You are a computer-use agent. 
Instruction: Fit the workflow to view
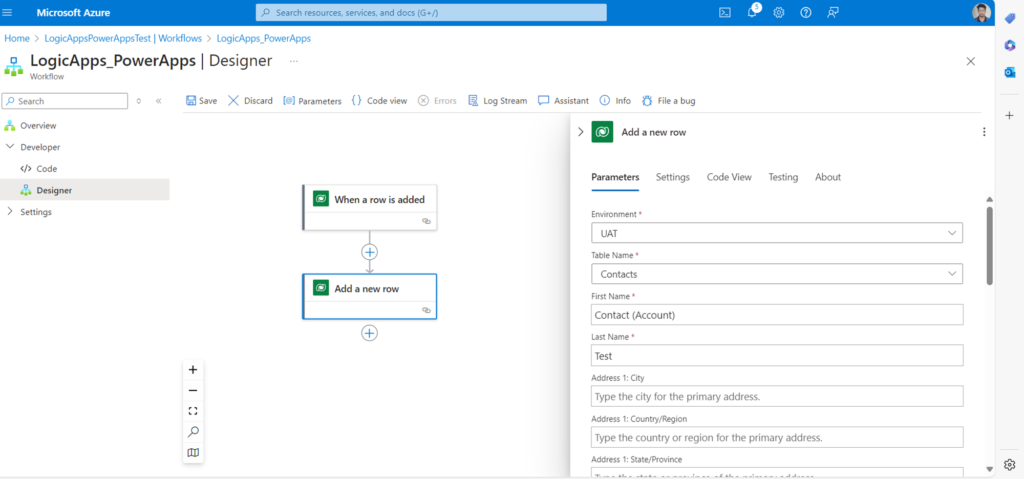point(193,411)
